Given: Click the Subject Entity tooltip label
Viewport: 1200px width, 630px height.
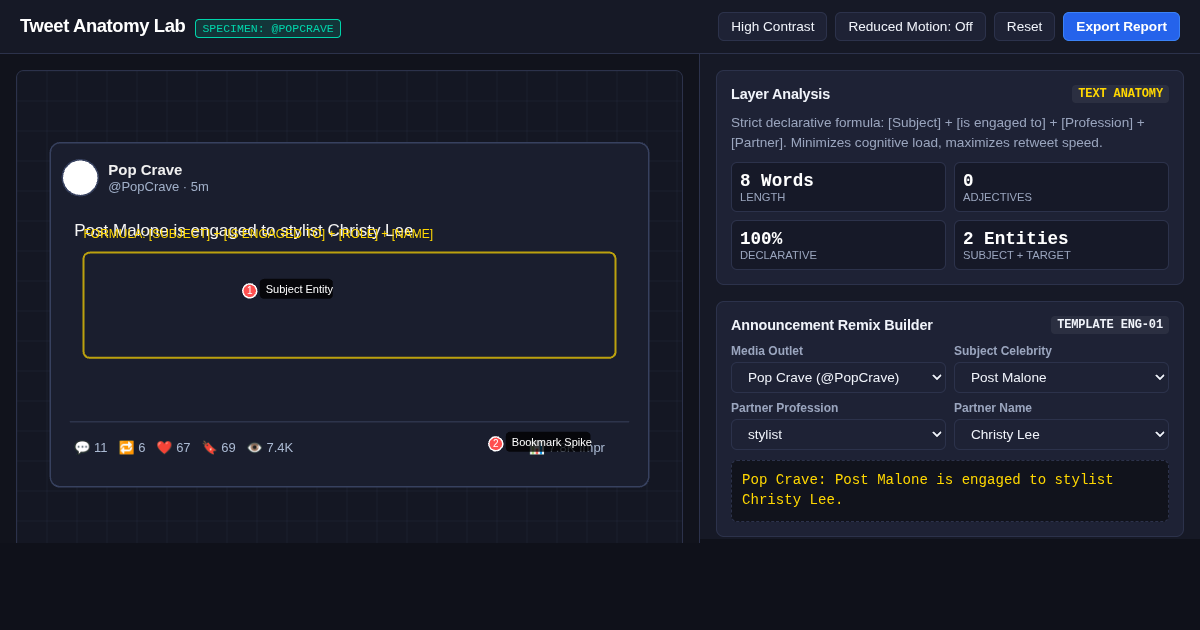Looking at the screenshot, I should [x=298, y=289].
